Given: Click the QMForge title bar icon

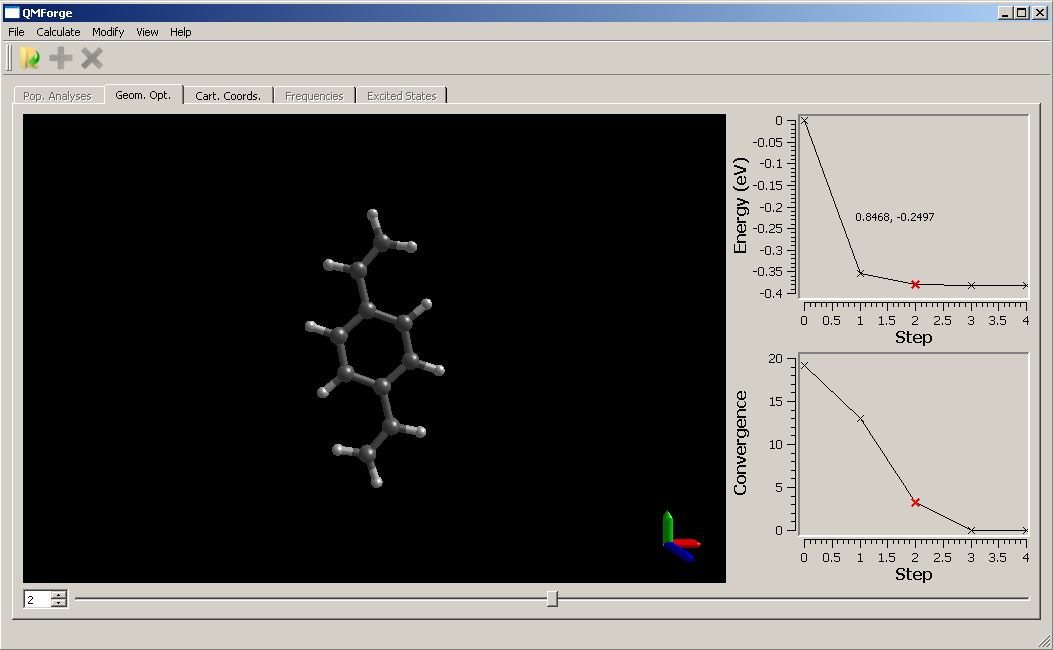Looking at the screenshot, I should pyautogui.click(x=12, y=13).
